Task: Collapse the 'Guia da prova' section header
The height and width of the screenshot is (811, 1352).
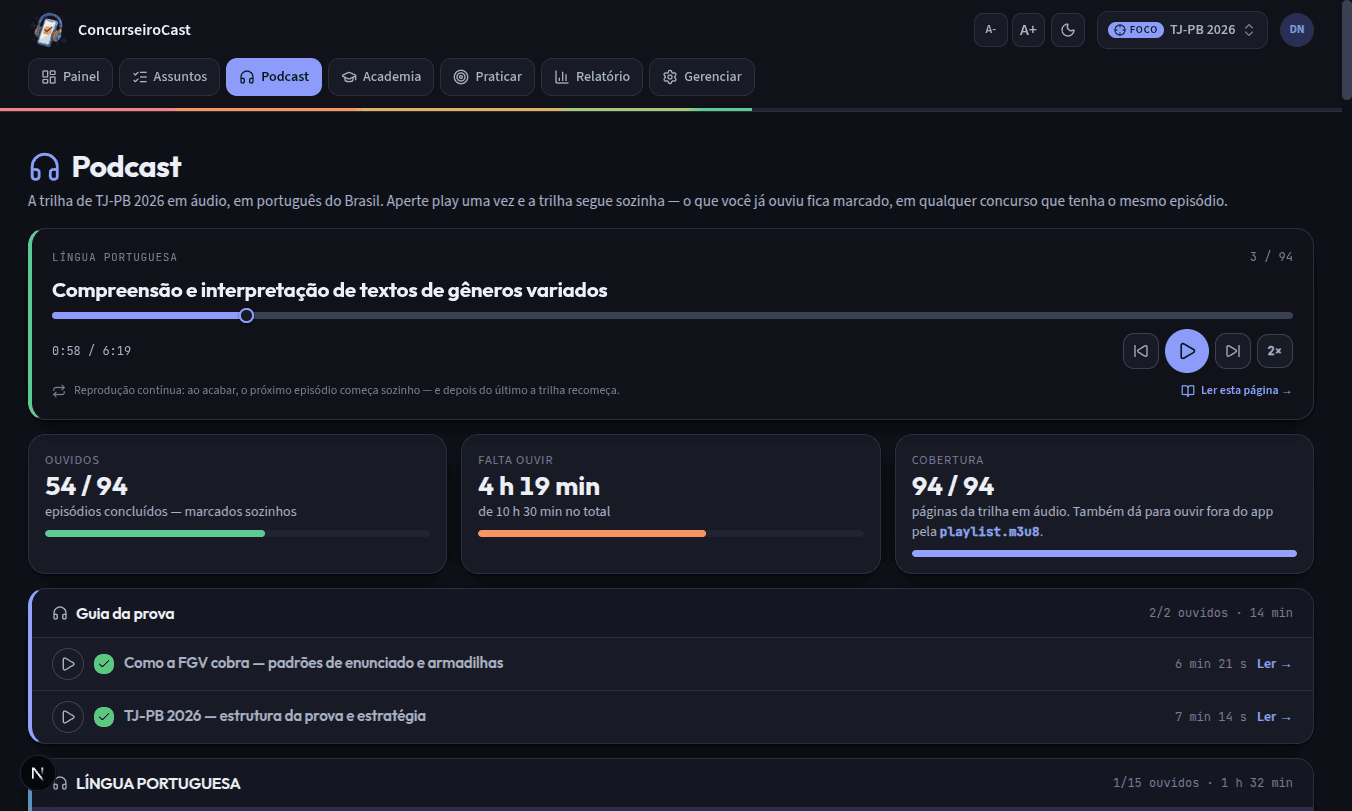Action: [672, 613]
